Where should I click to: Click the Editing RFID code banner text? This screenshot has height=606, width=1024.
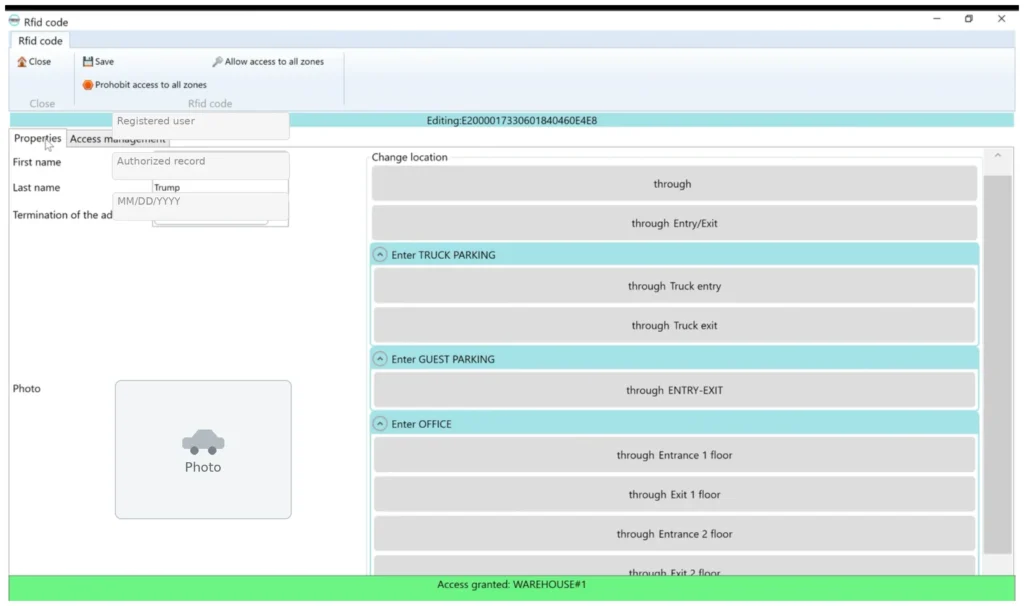(511, 120)
